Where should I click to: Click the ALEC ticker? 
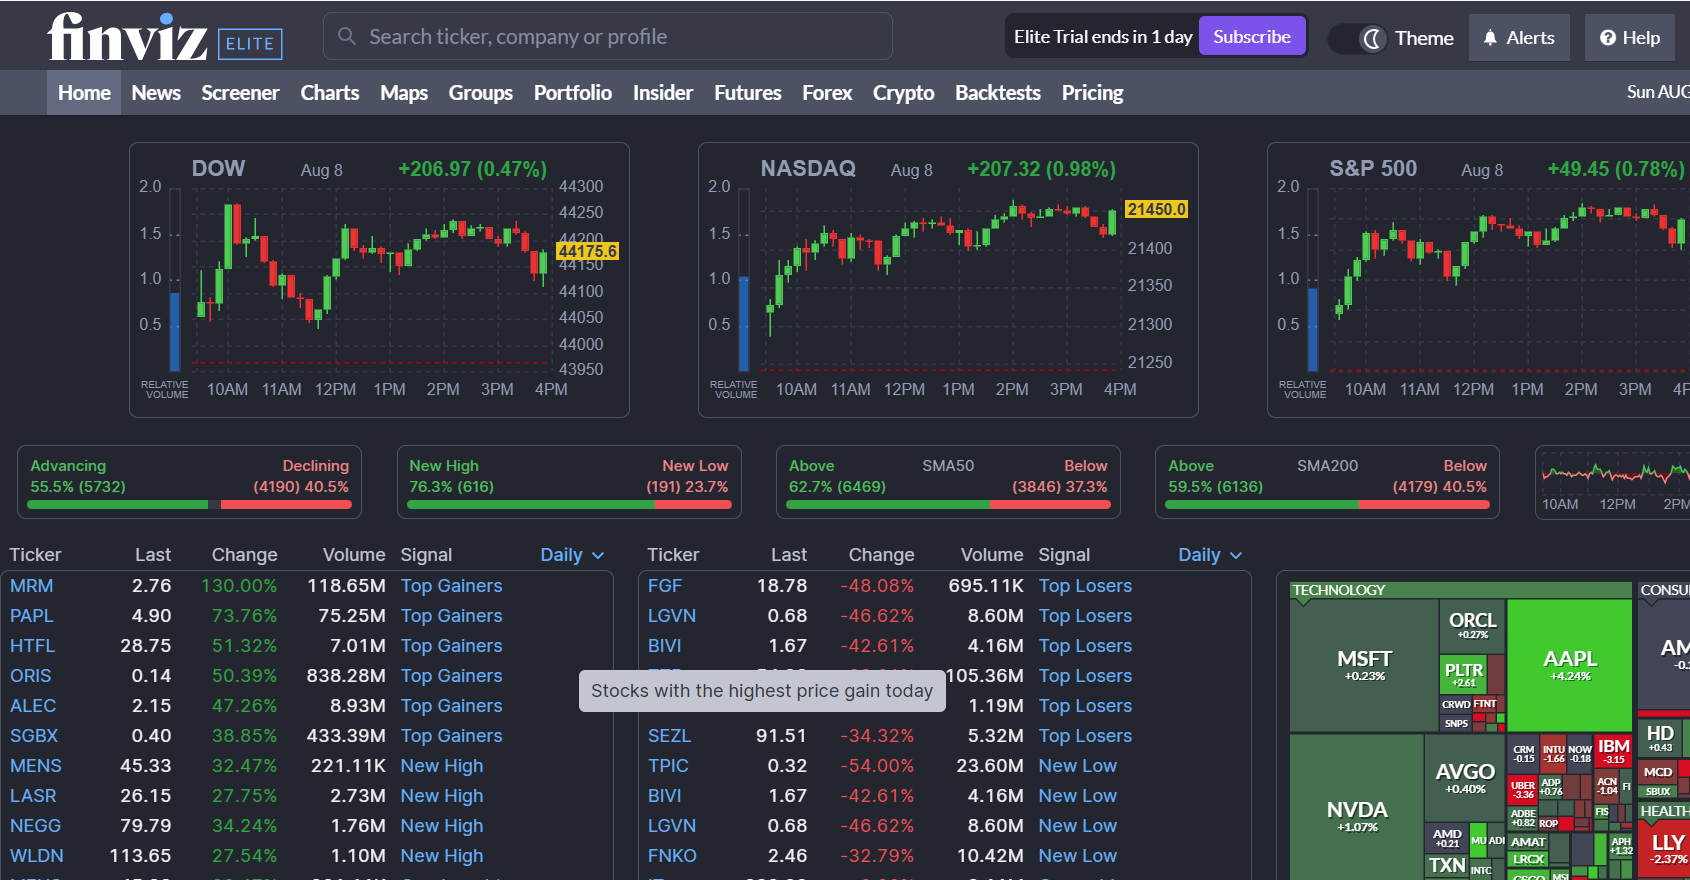pyautogui.click(x=33, y=706)
